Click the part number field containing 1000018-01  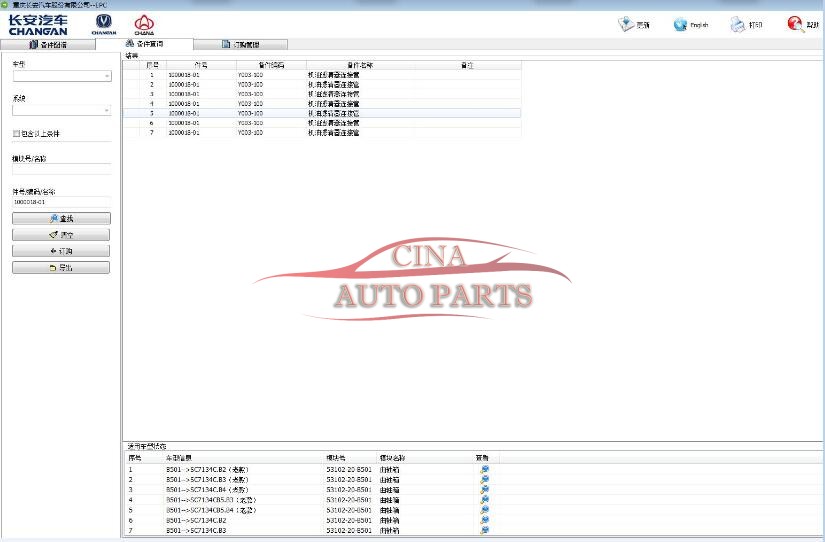tap(61, 202)
